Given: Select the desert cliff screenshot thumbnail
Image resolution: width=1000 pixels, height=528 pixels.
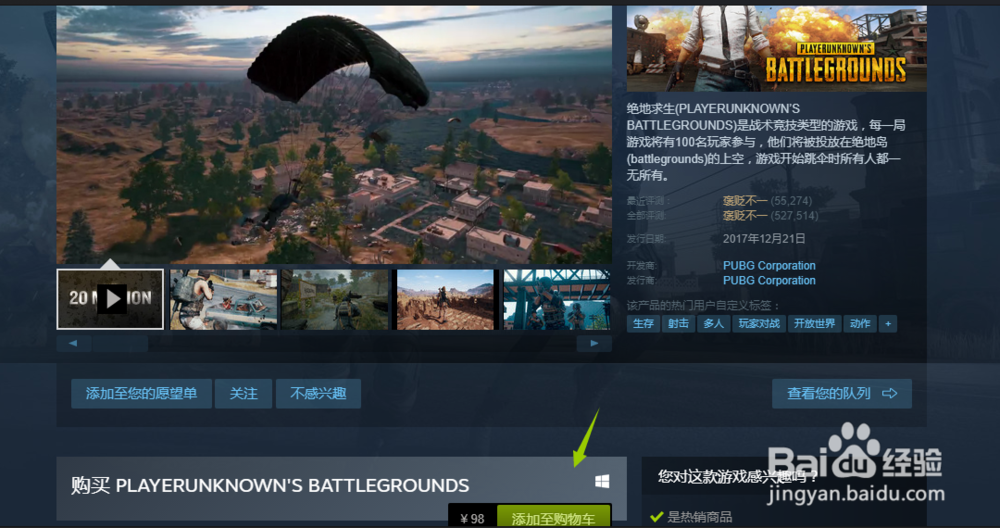Looking at the screenshot, I should point(446,299).
